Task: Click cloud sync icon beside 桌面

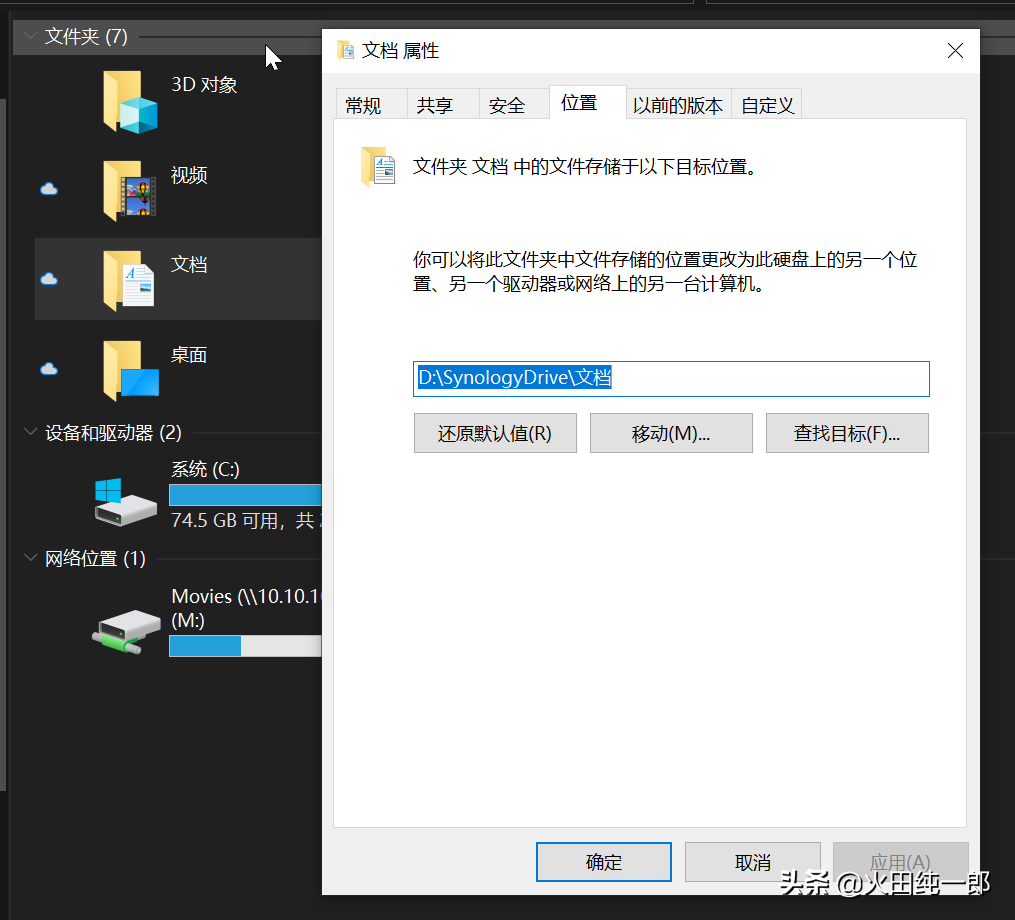Action: click(x=49, y=369)
